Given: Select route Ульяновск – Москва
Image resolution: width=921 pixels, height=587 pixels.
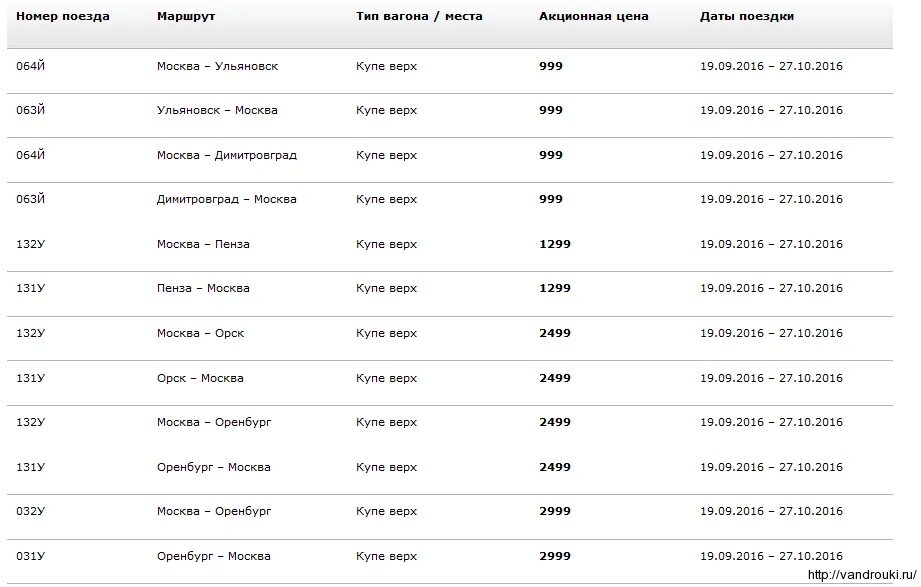Looking at the screenshot, I should point(217,110).
